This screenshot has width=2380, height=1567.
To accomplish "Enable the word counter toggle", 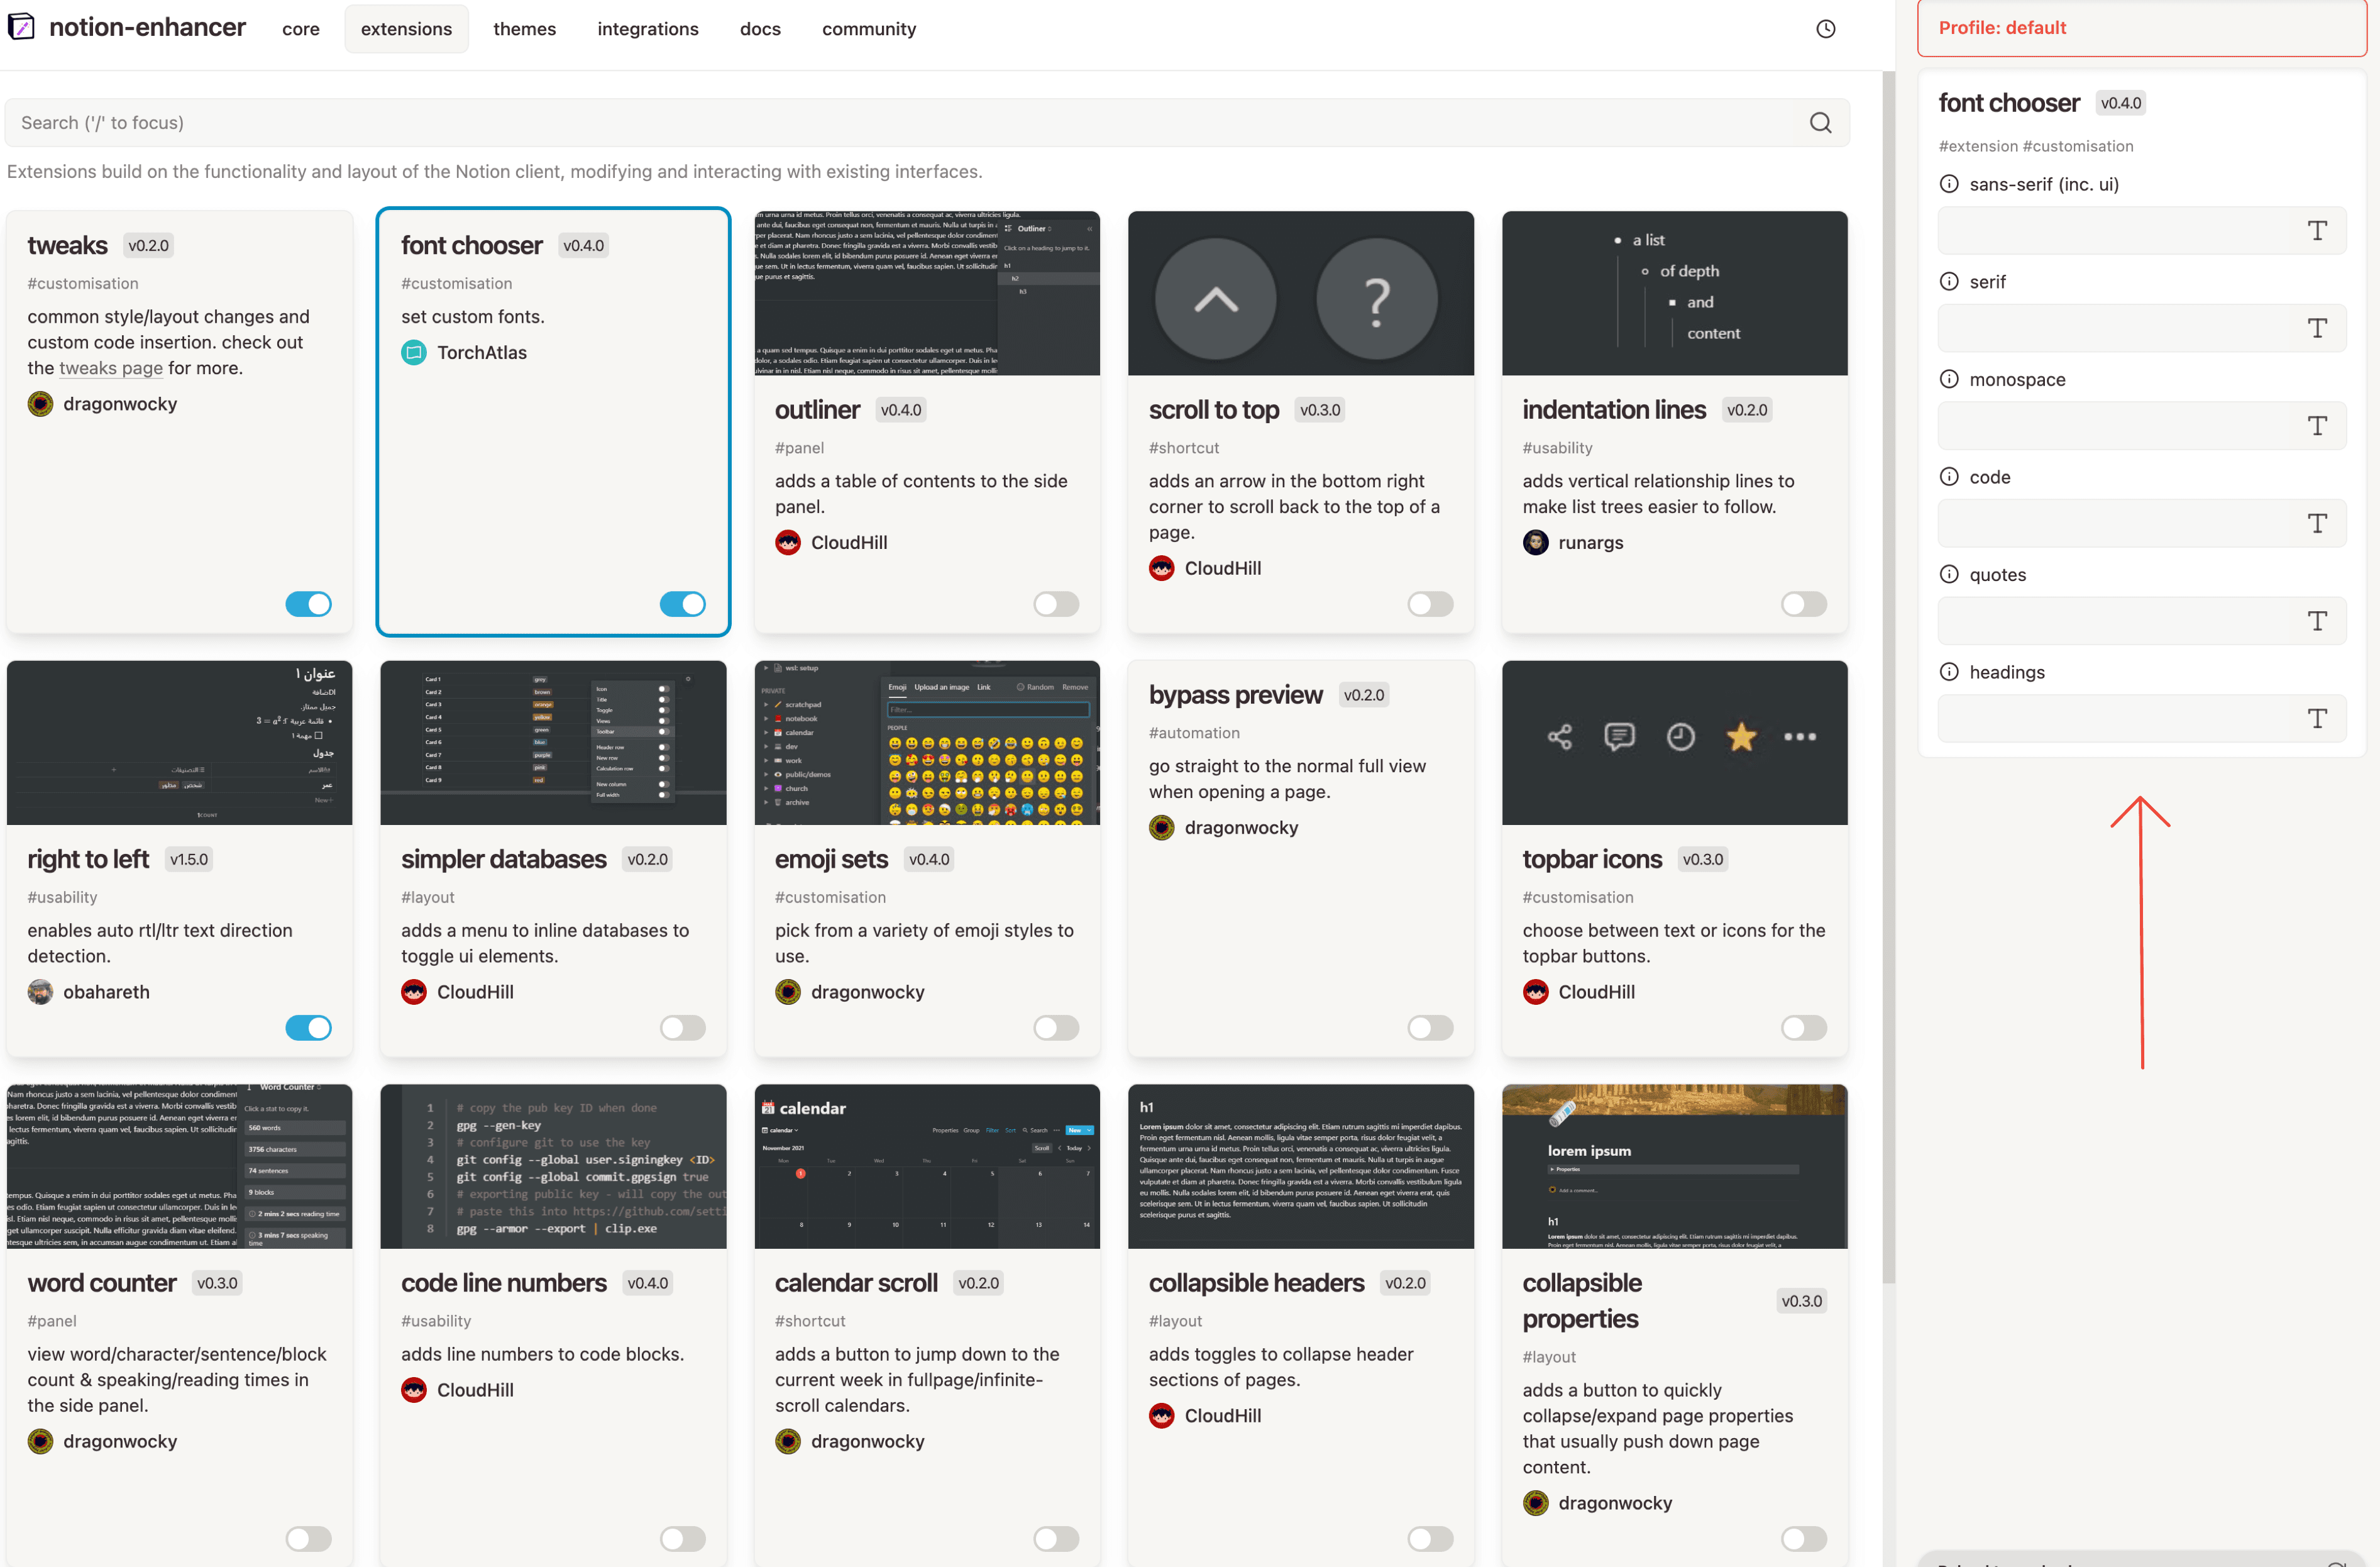I will (x=309, y=1539).
